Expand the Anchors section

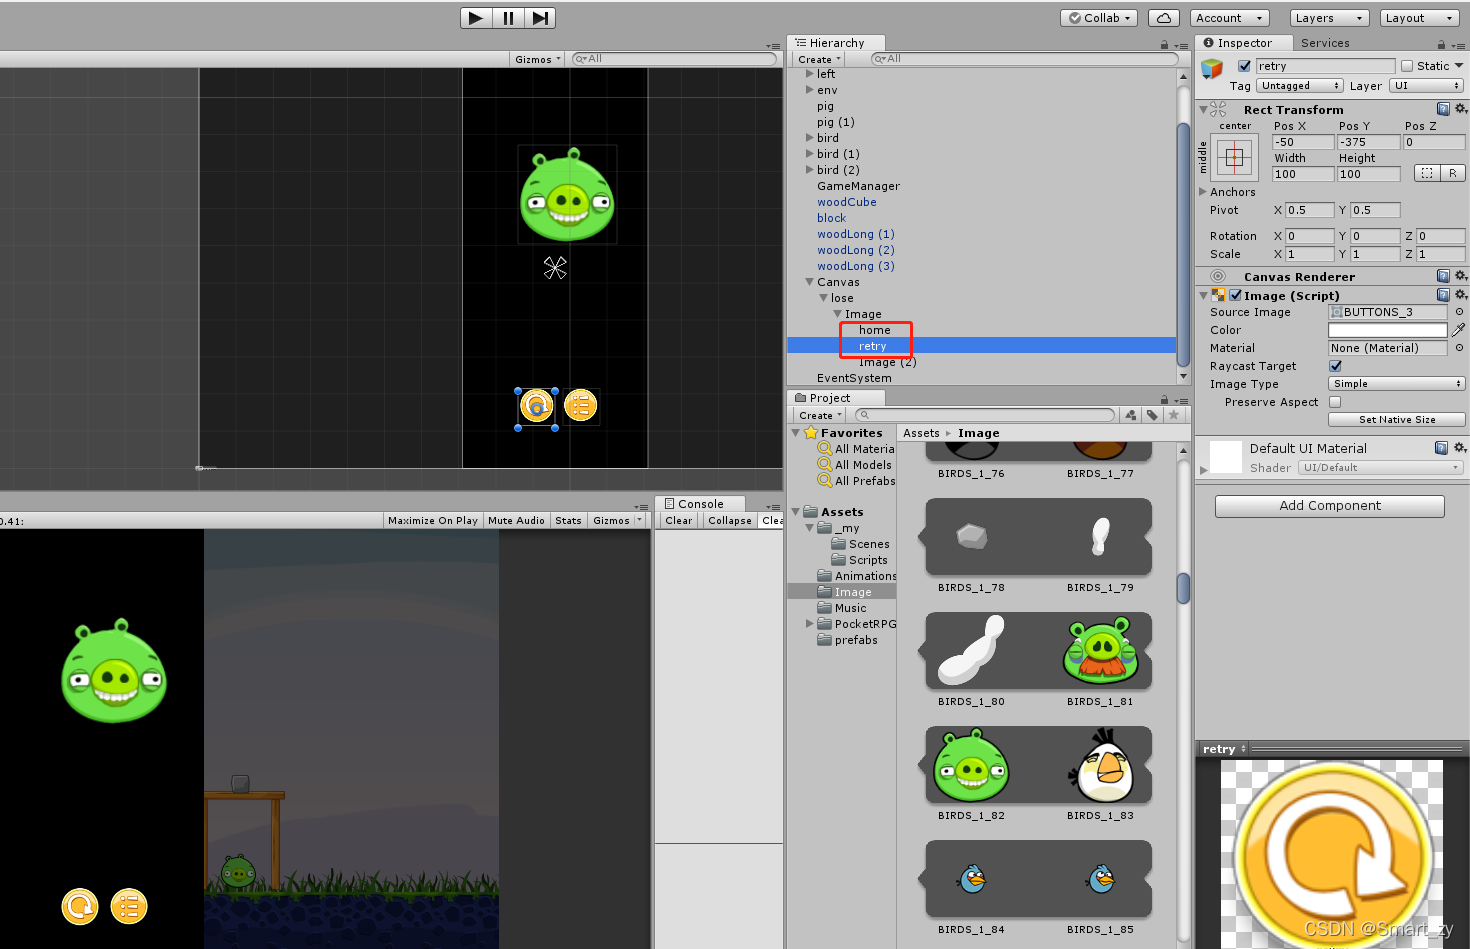(x=1203, y=192)
